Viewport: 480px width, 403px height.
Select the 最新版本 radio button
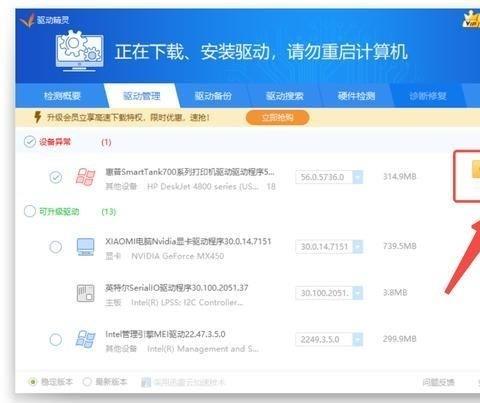(x=87, y=382)
